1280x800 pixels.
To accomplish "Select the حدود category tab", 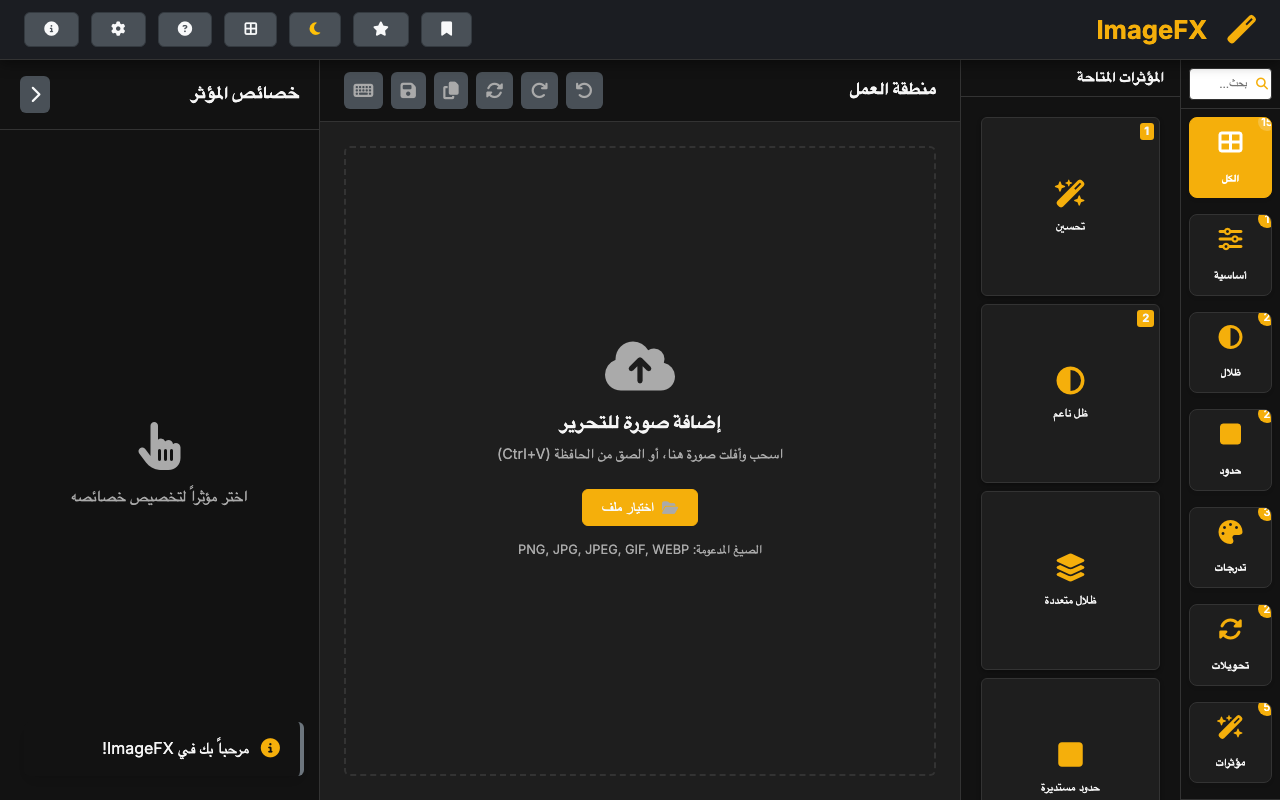I will pos(1230,449).
